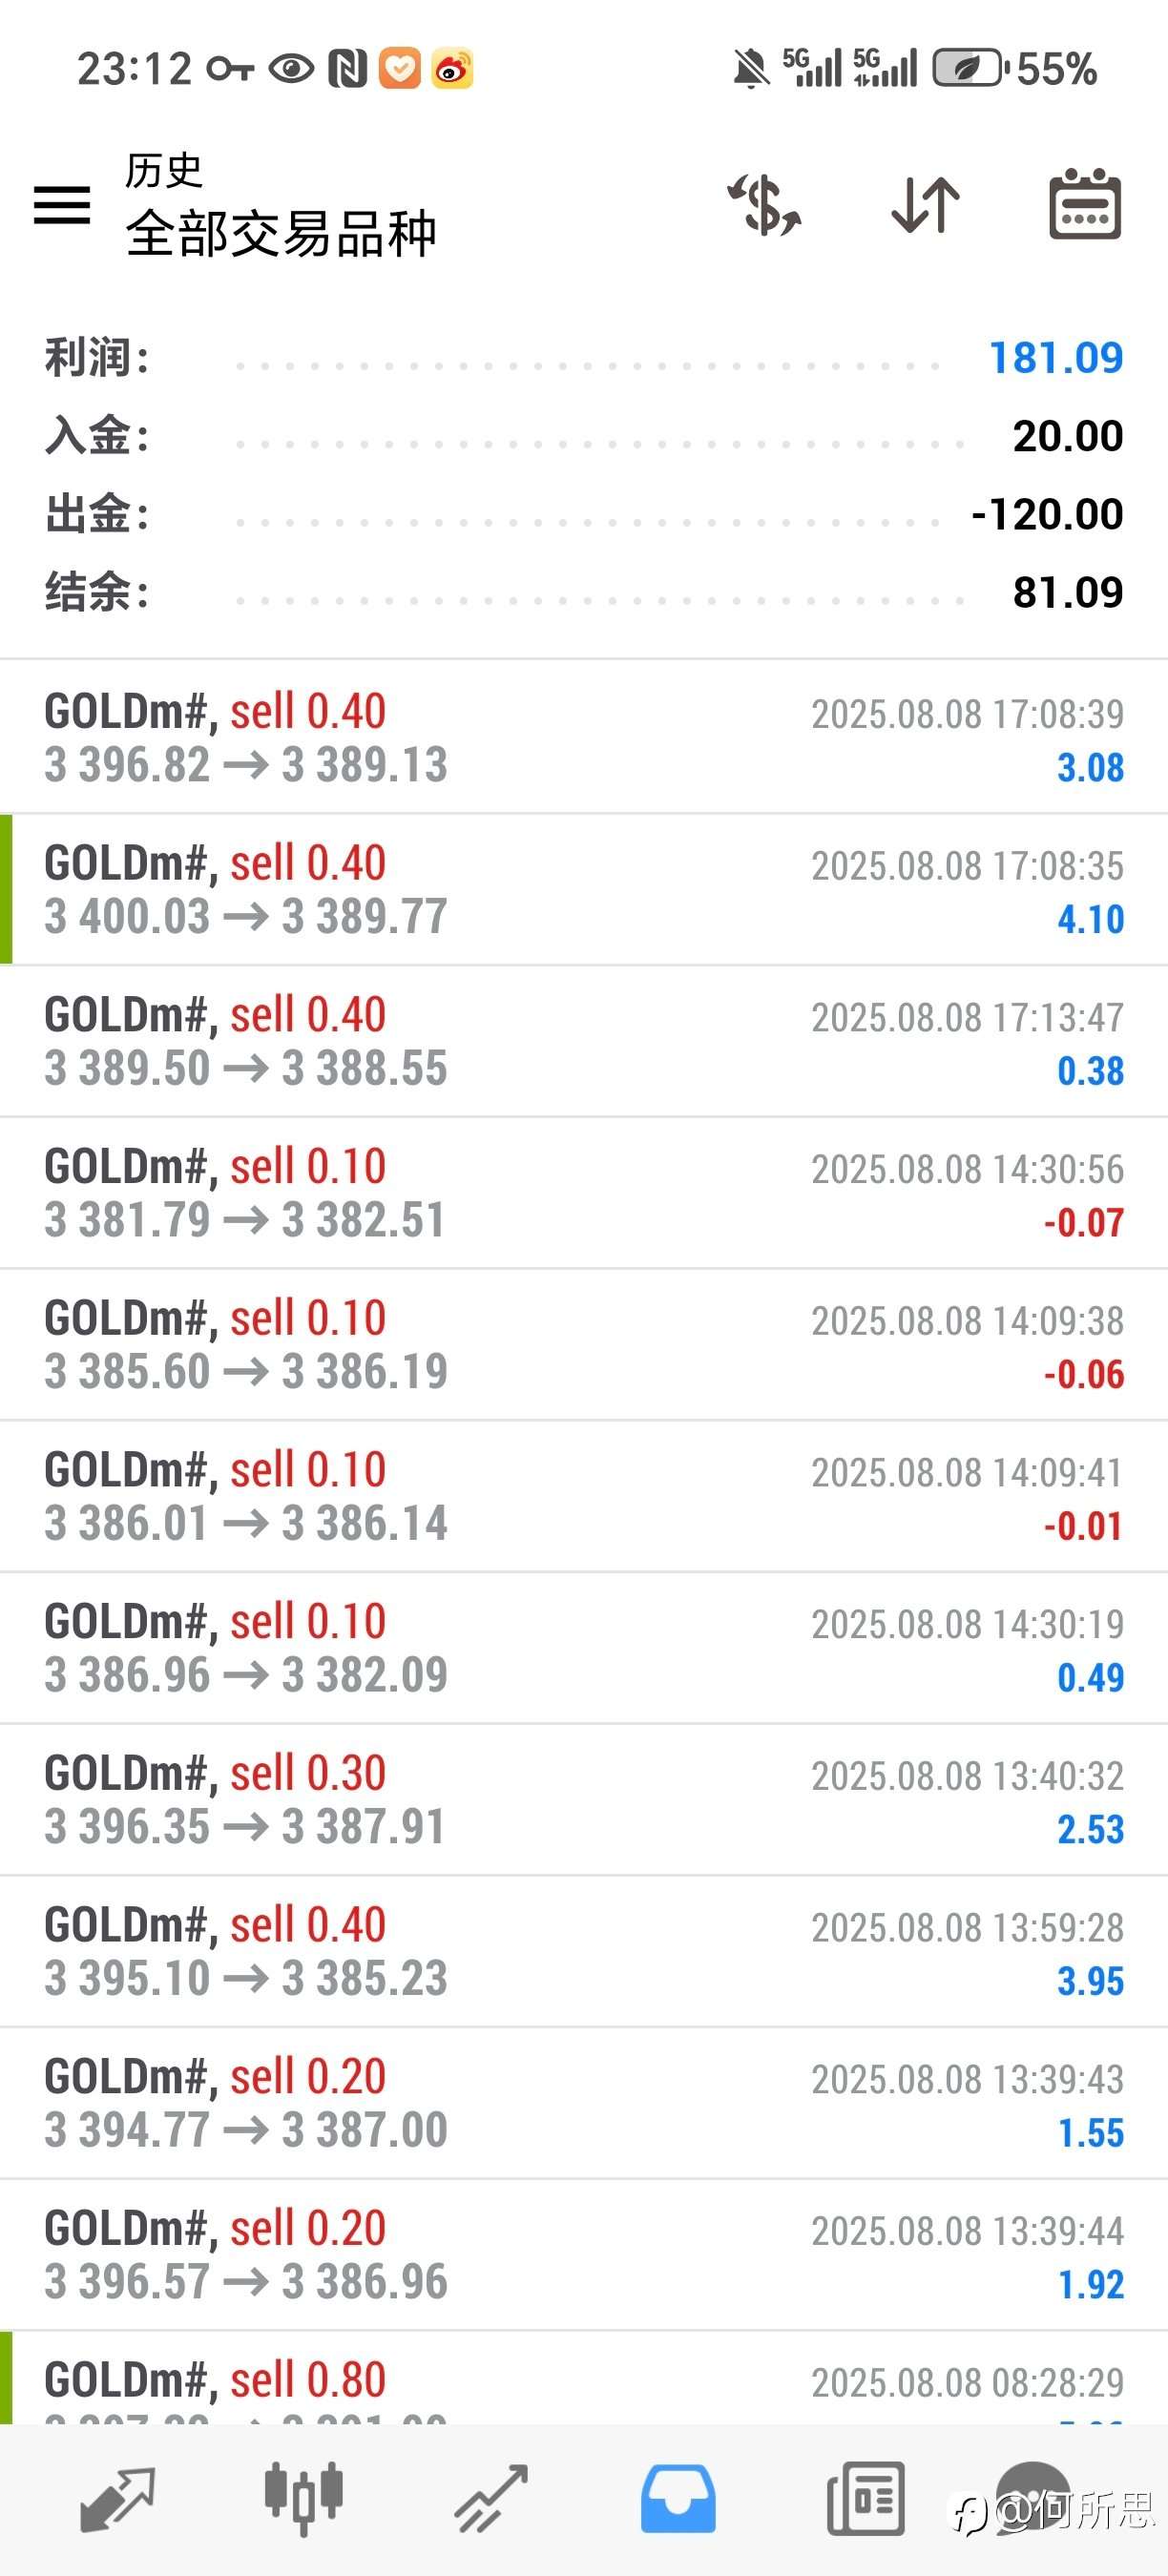The height and width of the screenshot is (2576, 1168).
Task: Select the History inbox tab
Action: [678, 2499]
